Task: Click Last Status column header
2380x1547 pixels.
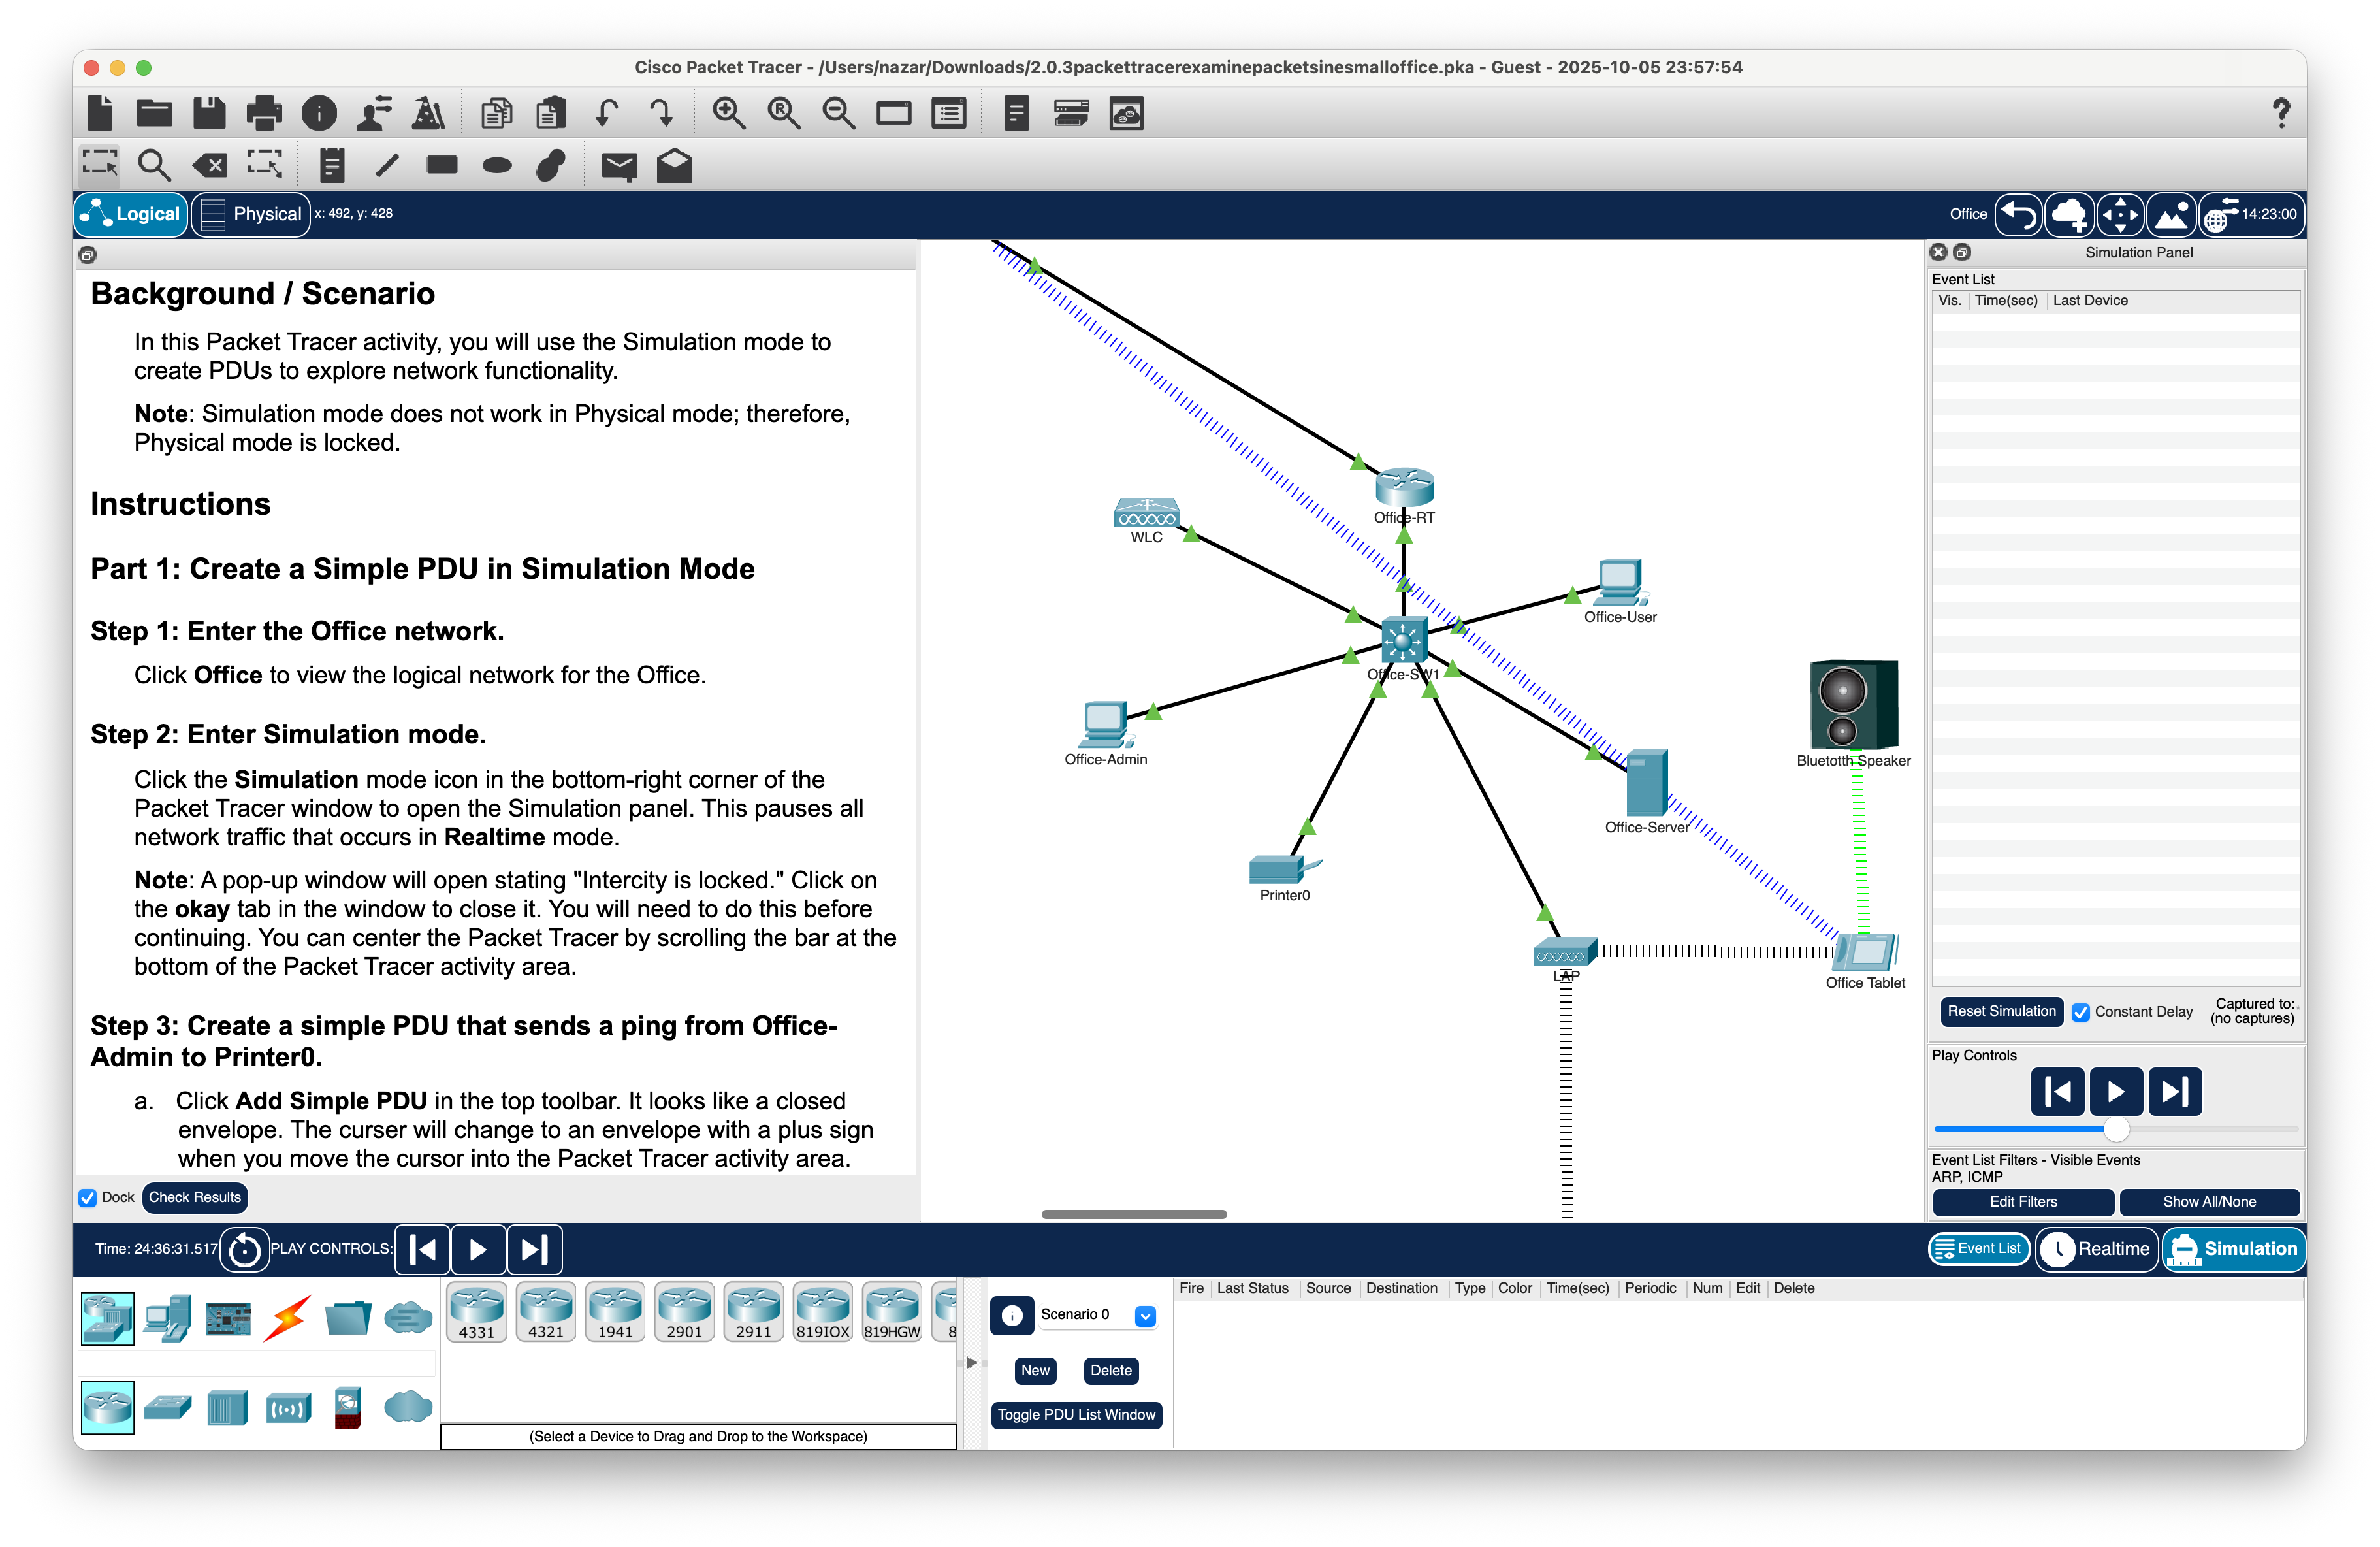Action: pos(1253,1289)
